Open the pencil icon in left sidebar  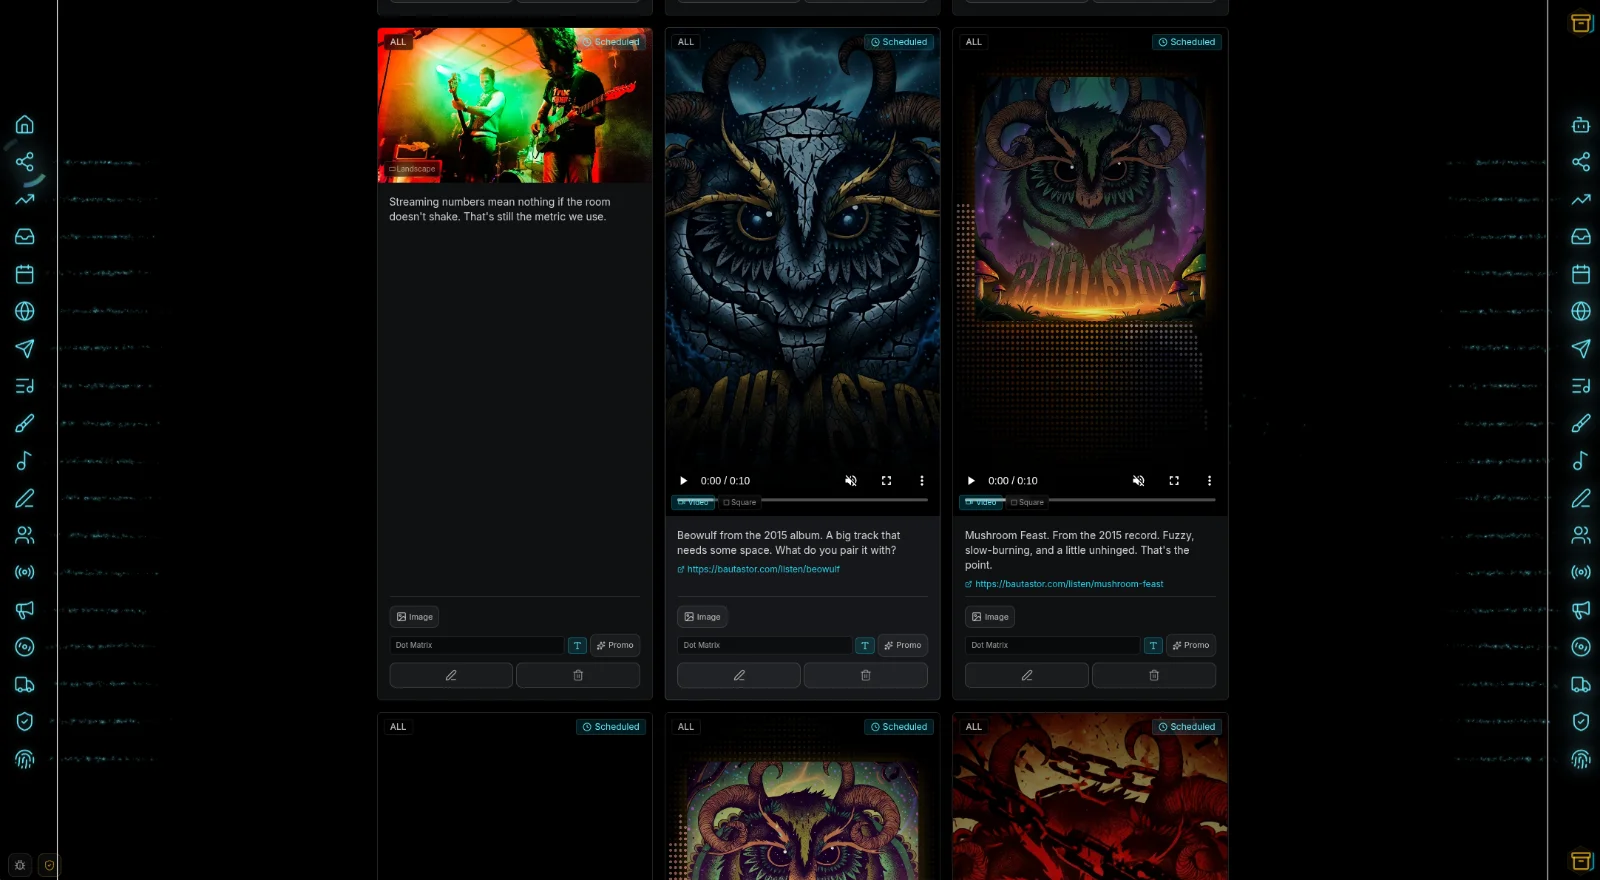point(25,498)
